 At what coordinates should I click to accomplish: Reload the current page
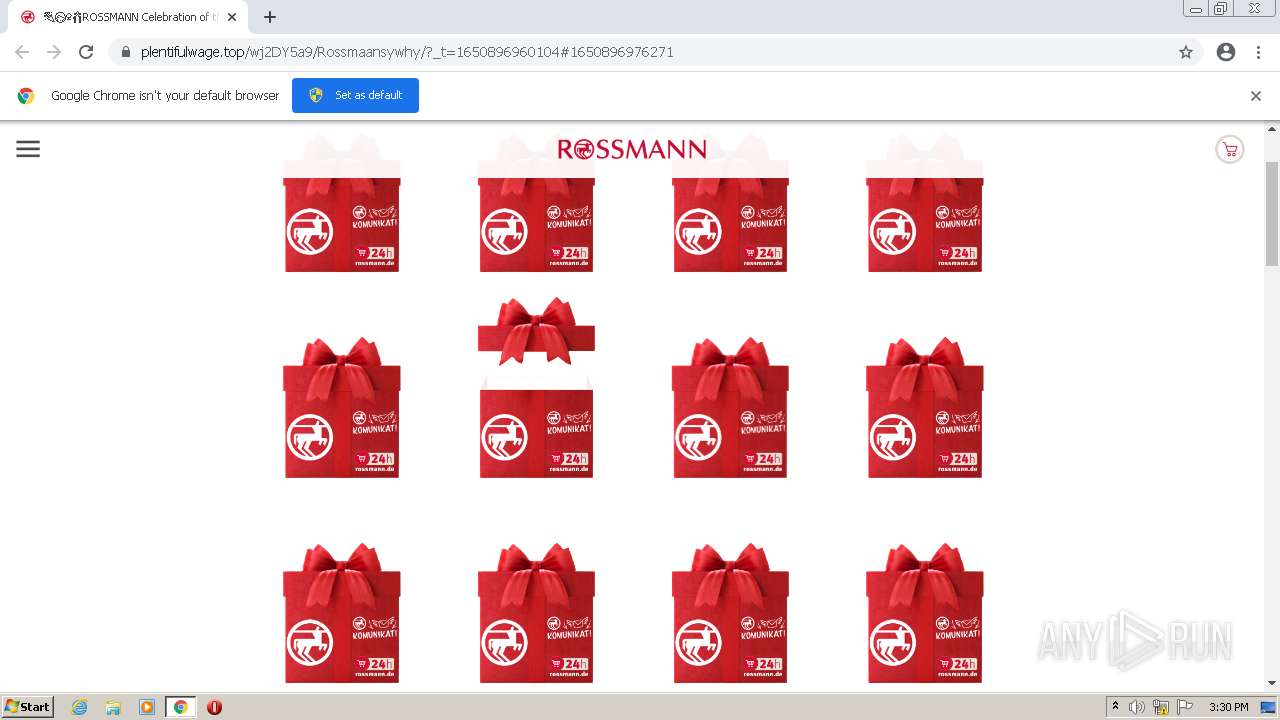tap(86, 52)
